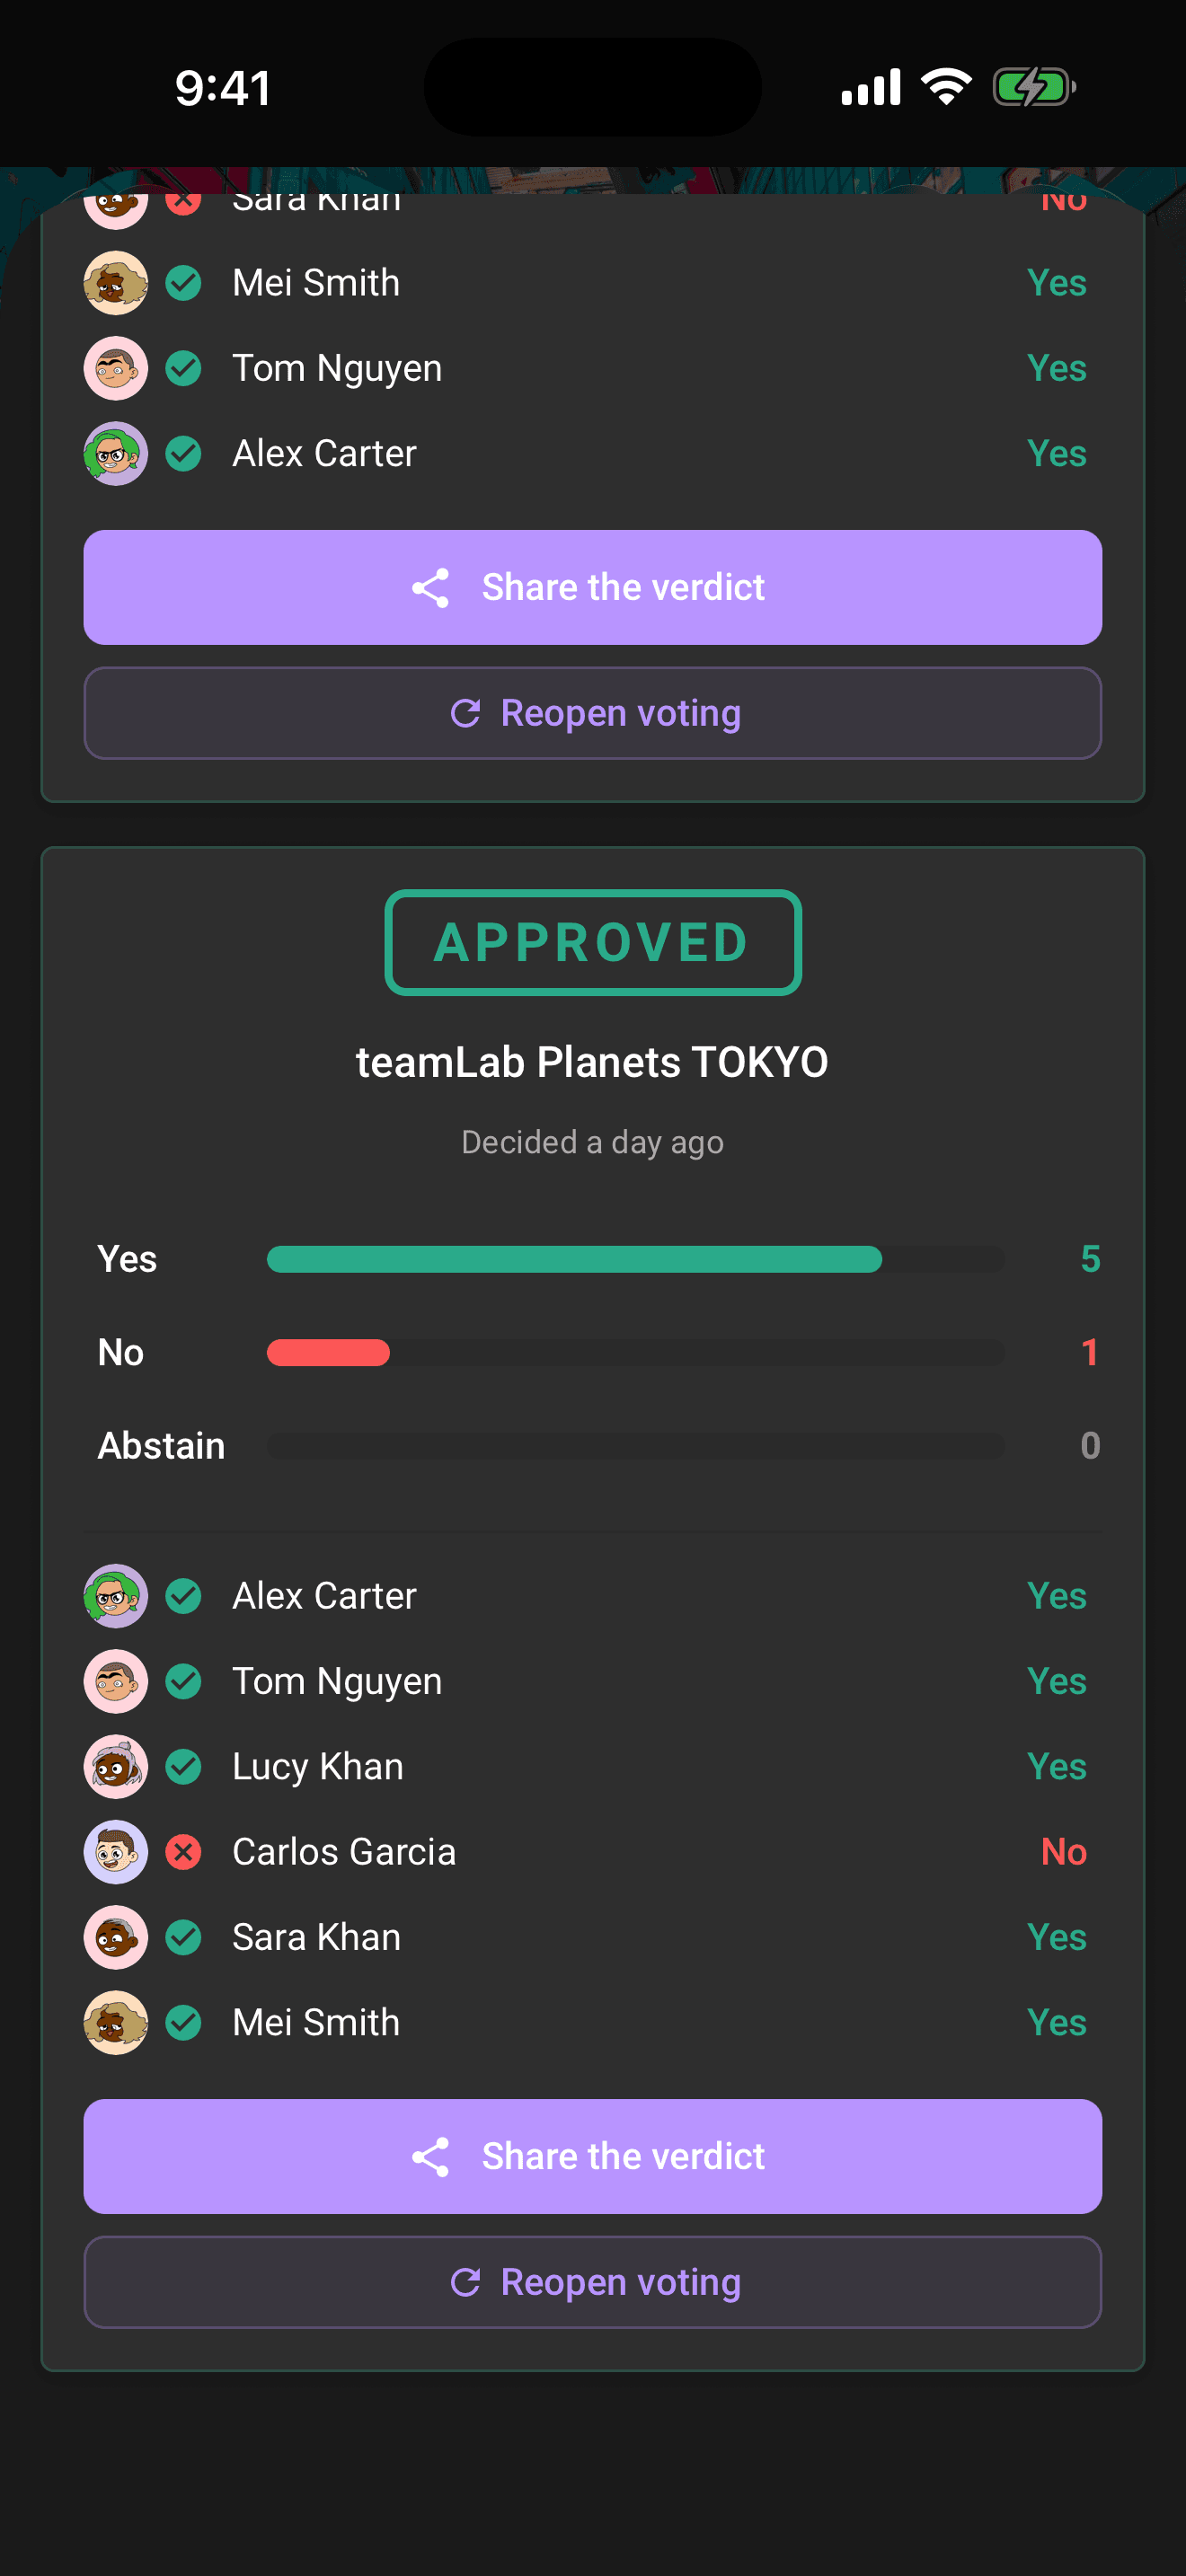Tap the teamLab Planets TOKYO title

click(x=593, y=1062)
